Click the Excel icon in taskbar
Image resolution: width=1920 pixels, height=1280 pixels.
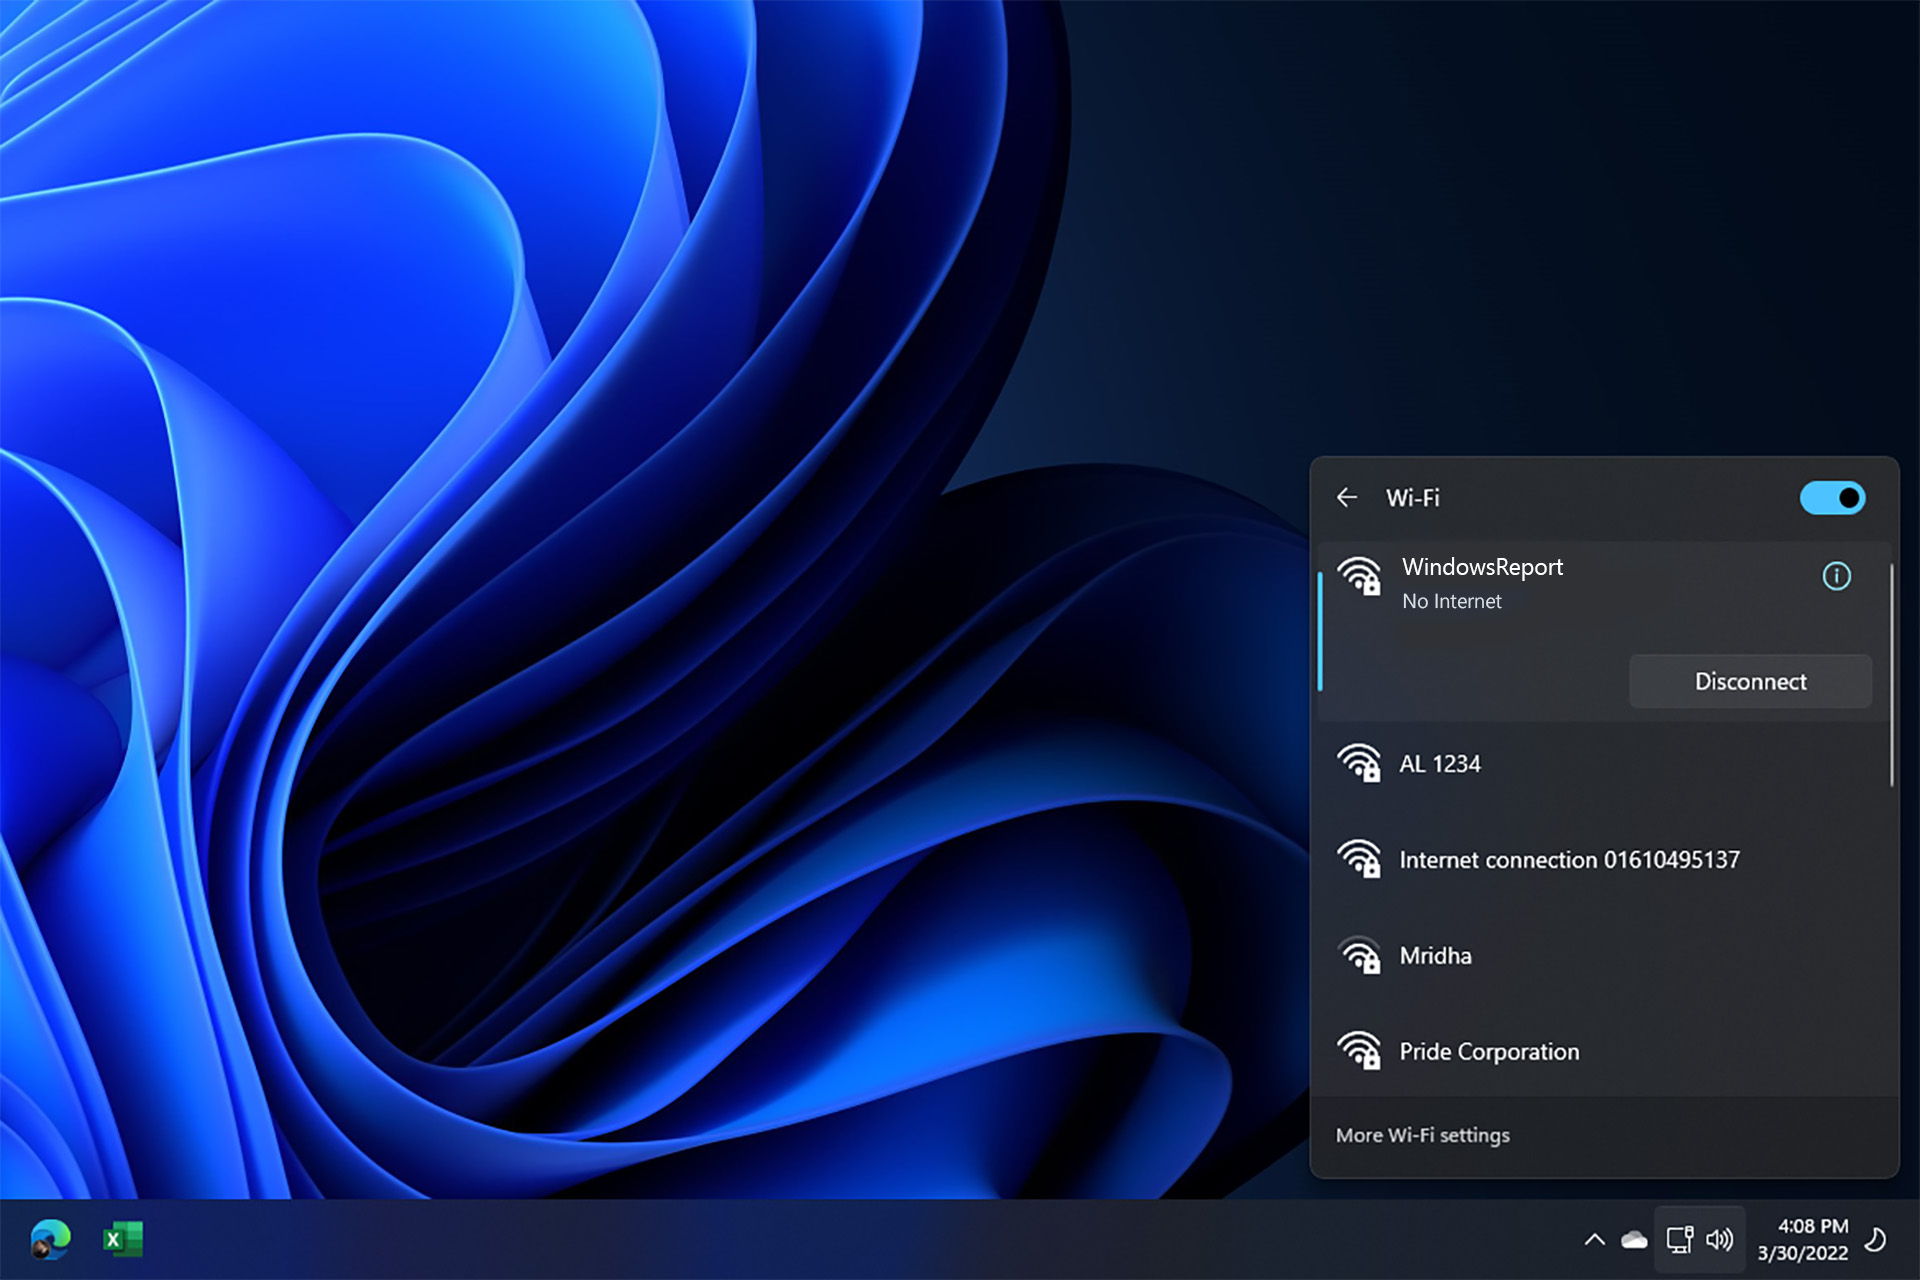(120, 1239)
